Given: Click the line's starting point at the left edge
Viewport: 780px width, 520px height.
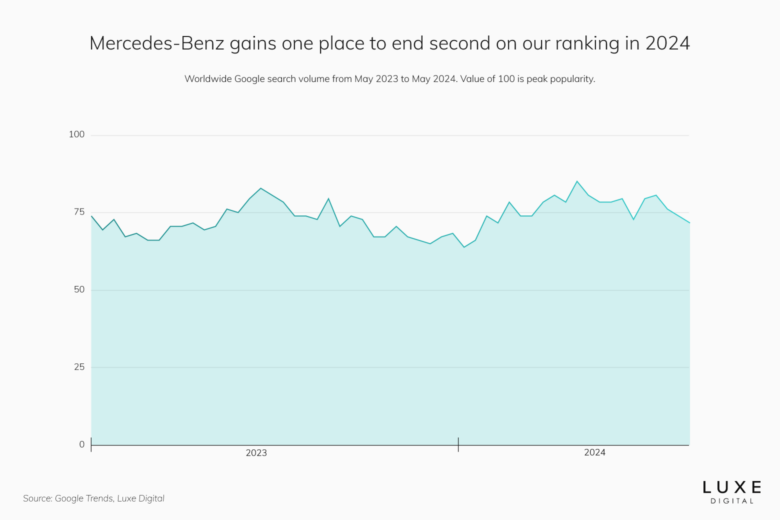Looking at the screenshot, I should pyautogui.click(x=91, y=216).
